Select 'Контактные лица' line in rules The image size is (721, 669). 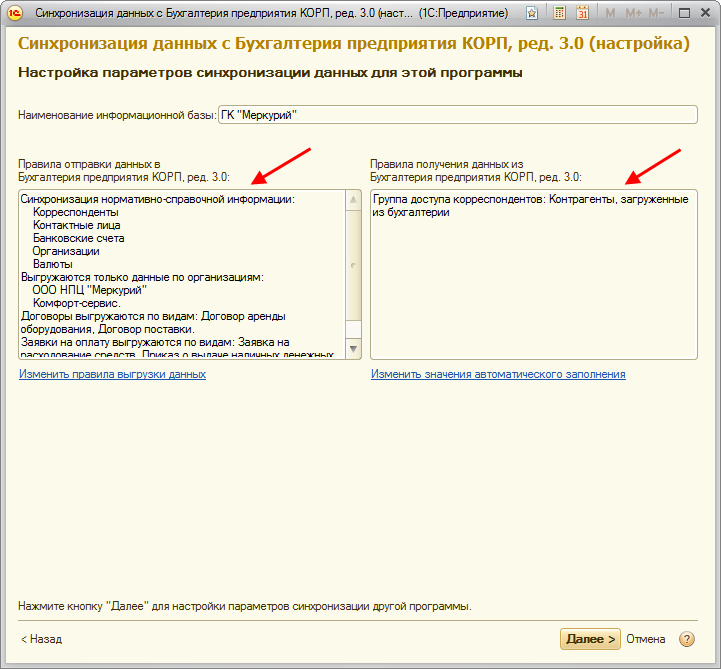[x=77, y=225]
